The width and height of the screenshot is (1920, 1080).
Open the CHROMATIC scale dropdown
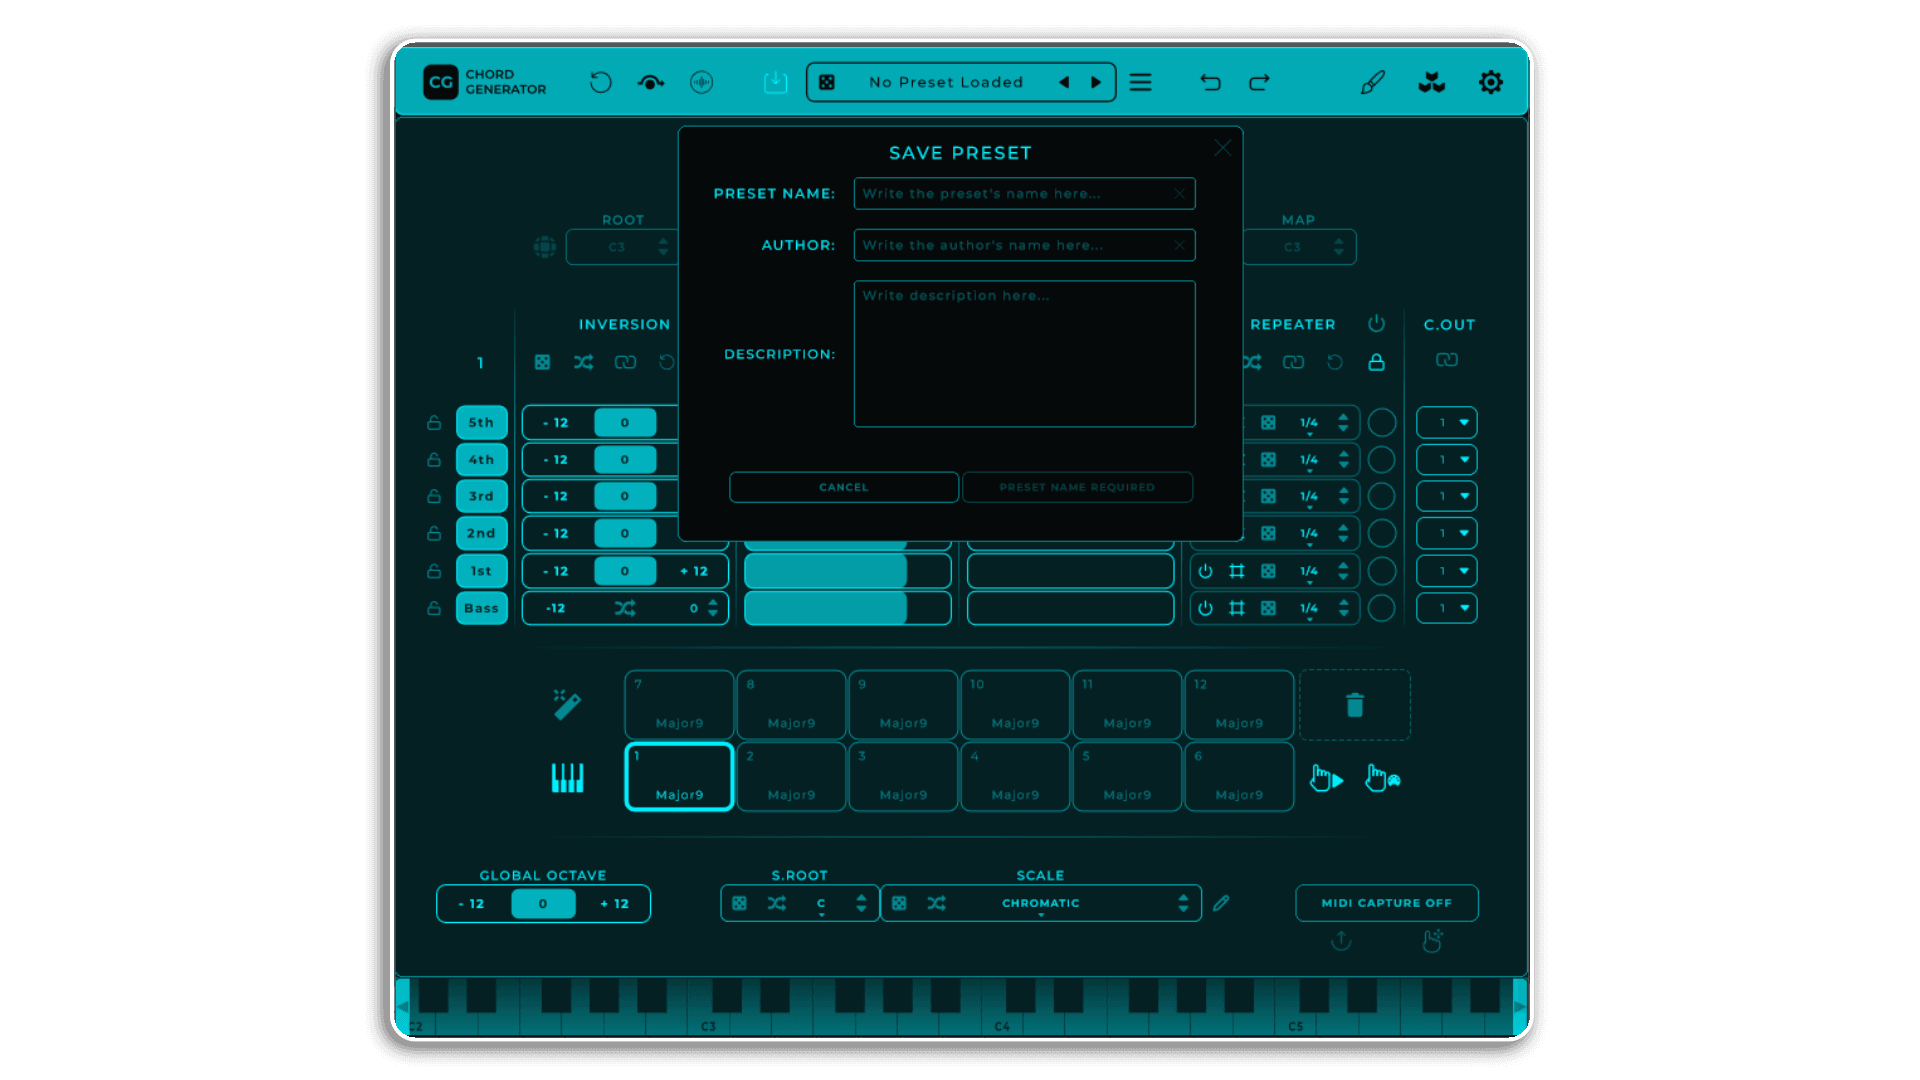[1040, 902]
